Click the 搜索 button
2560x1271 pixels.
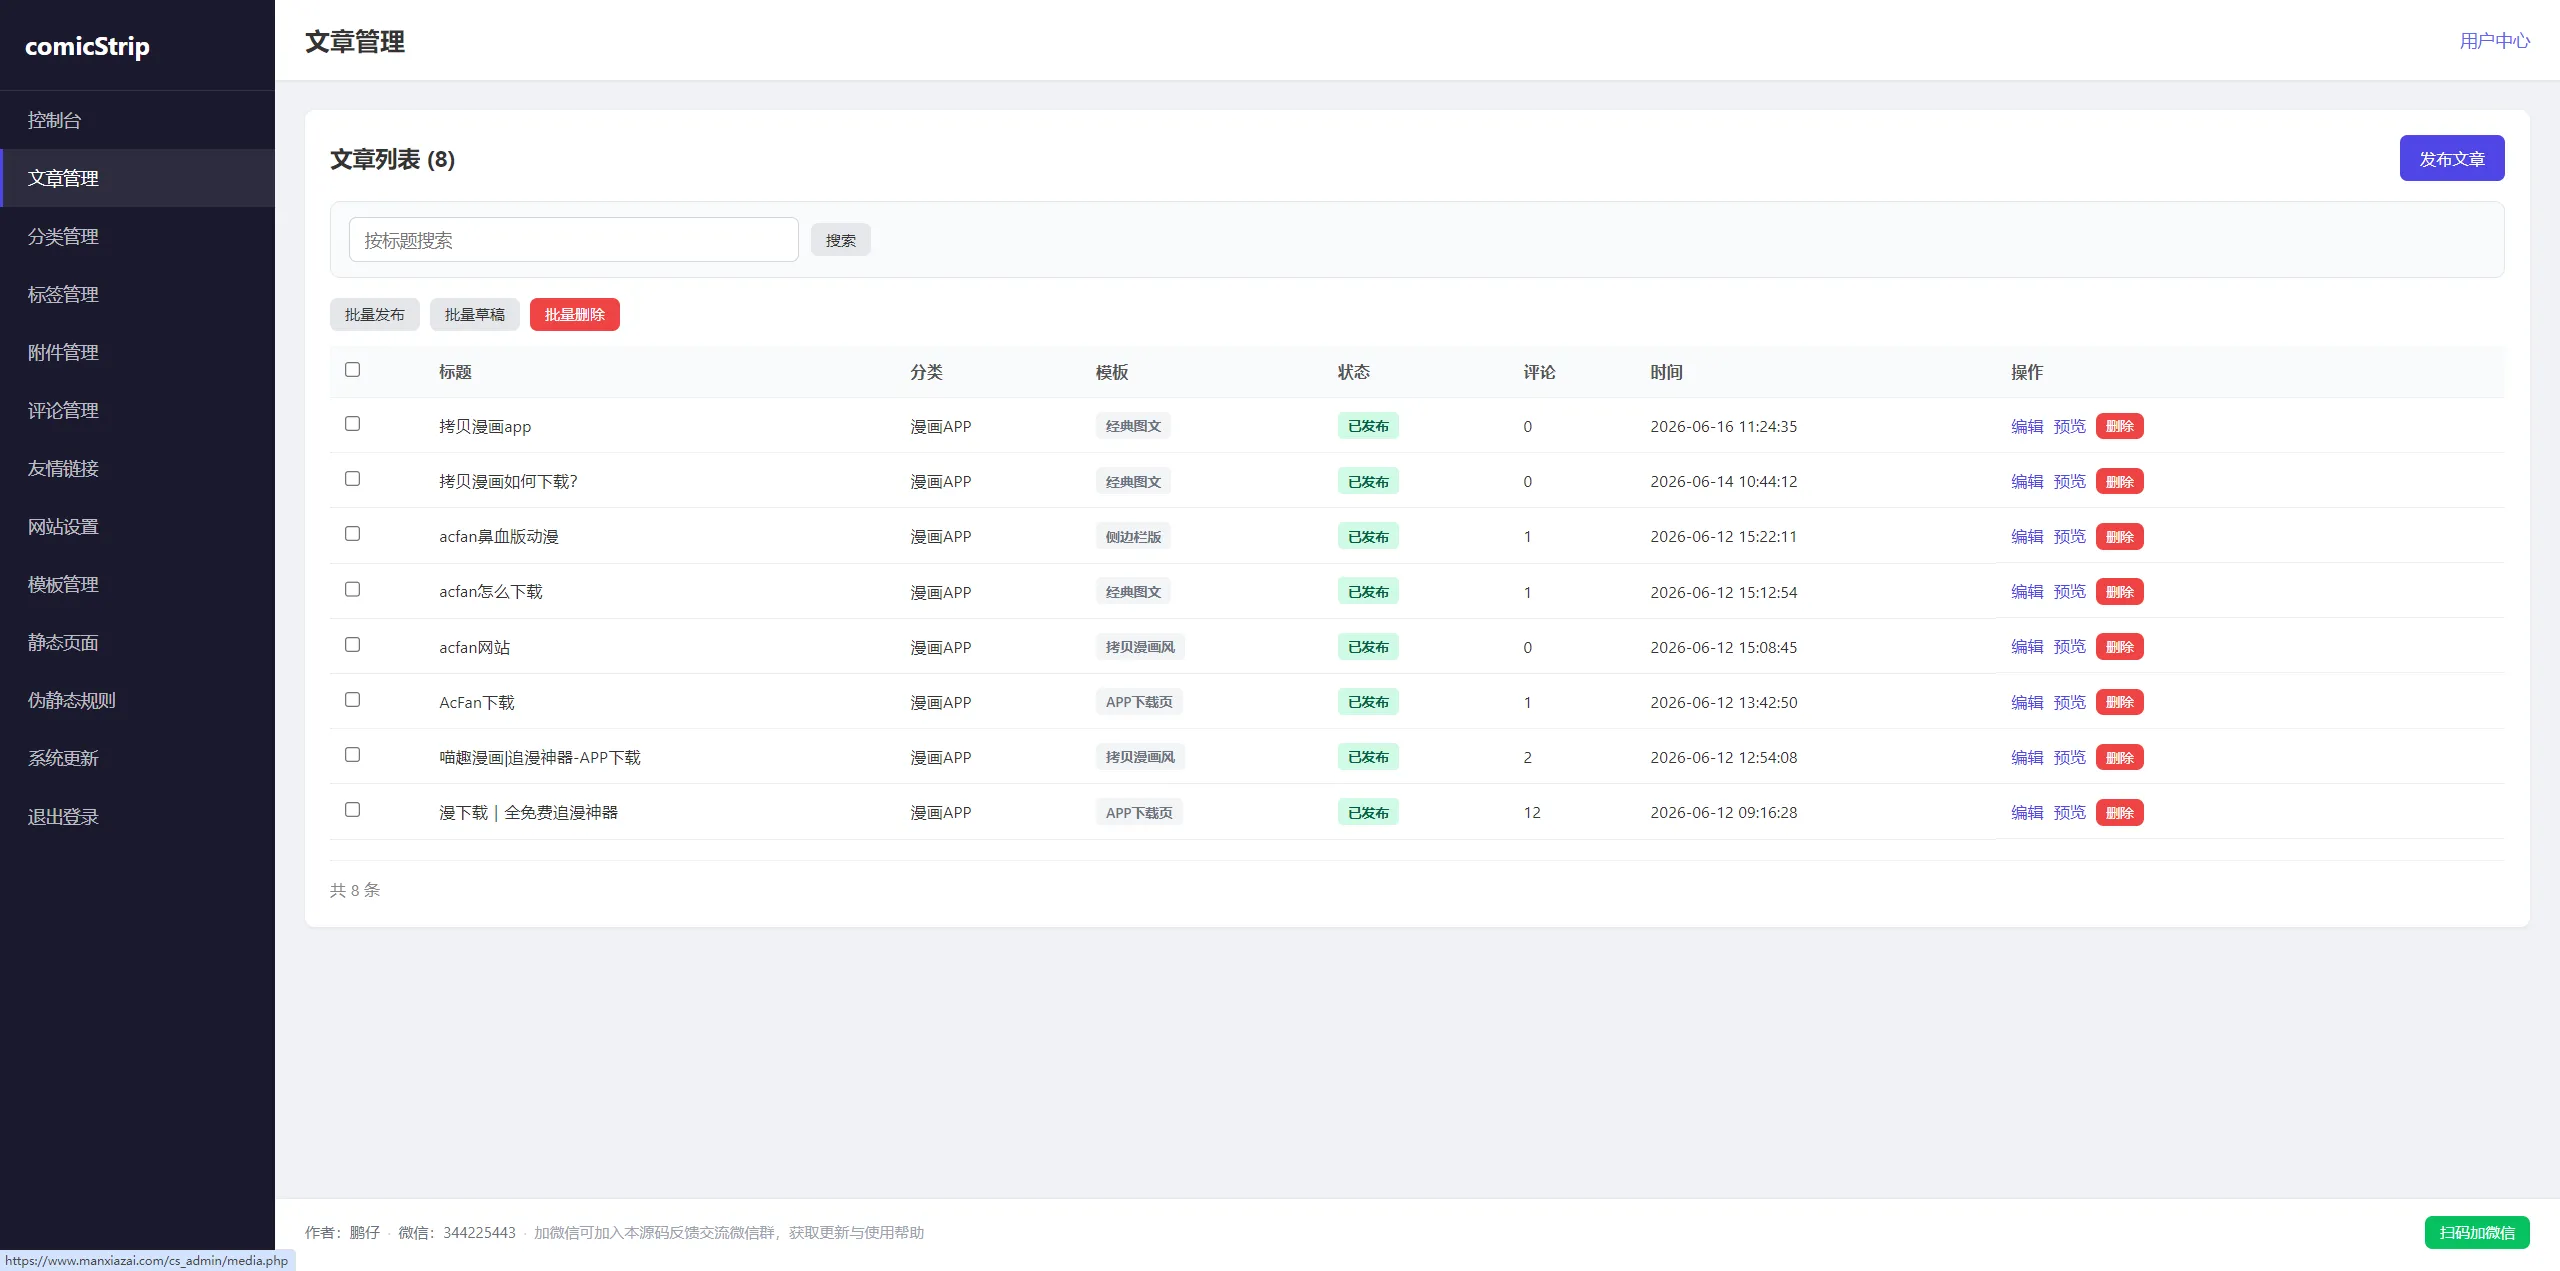[840, 240]
